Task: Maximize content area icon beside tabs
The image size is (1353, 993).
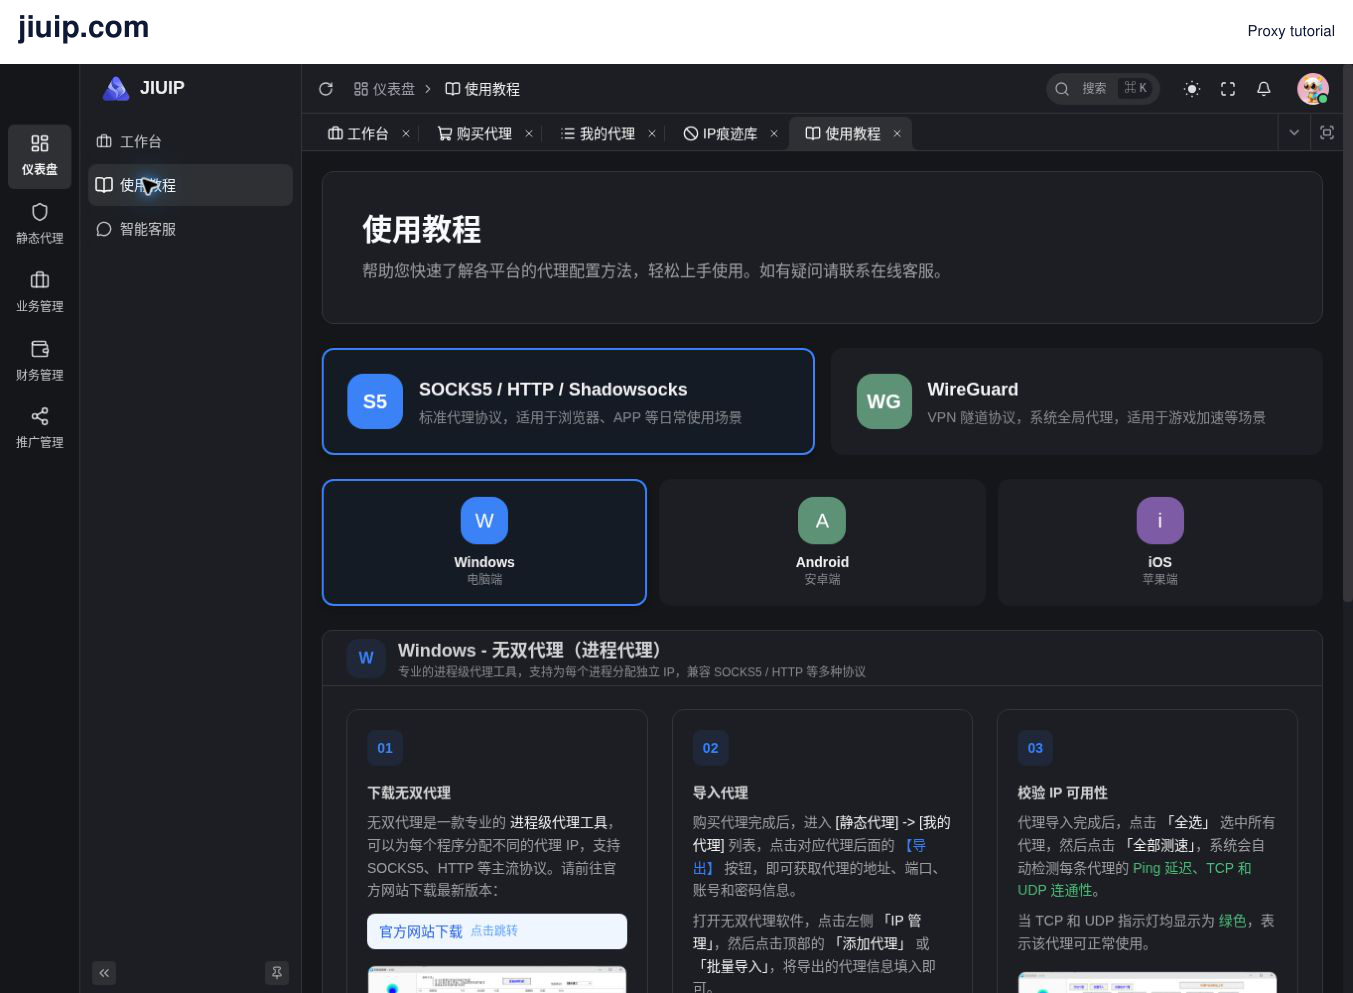Action: (x=1327, y=133)
